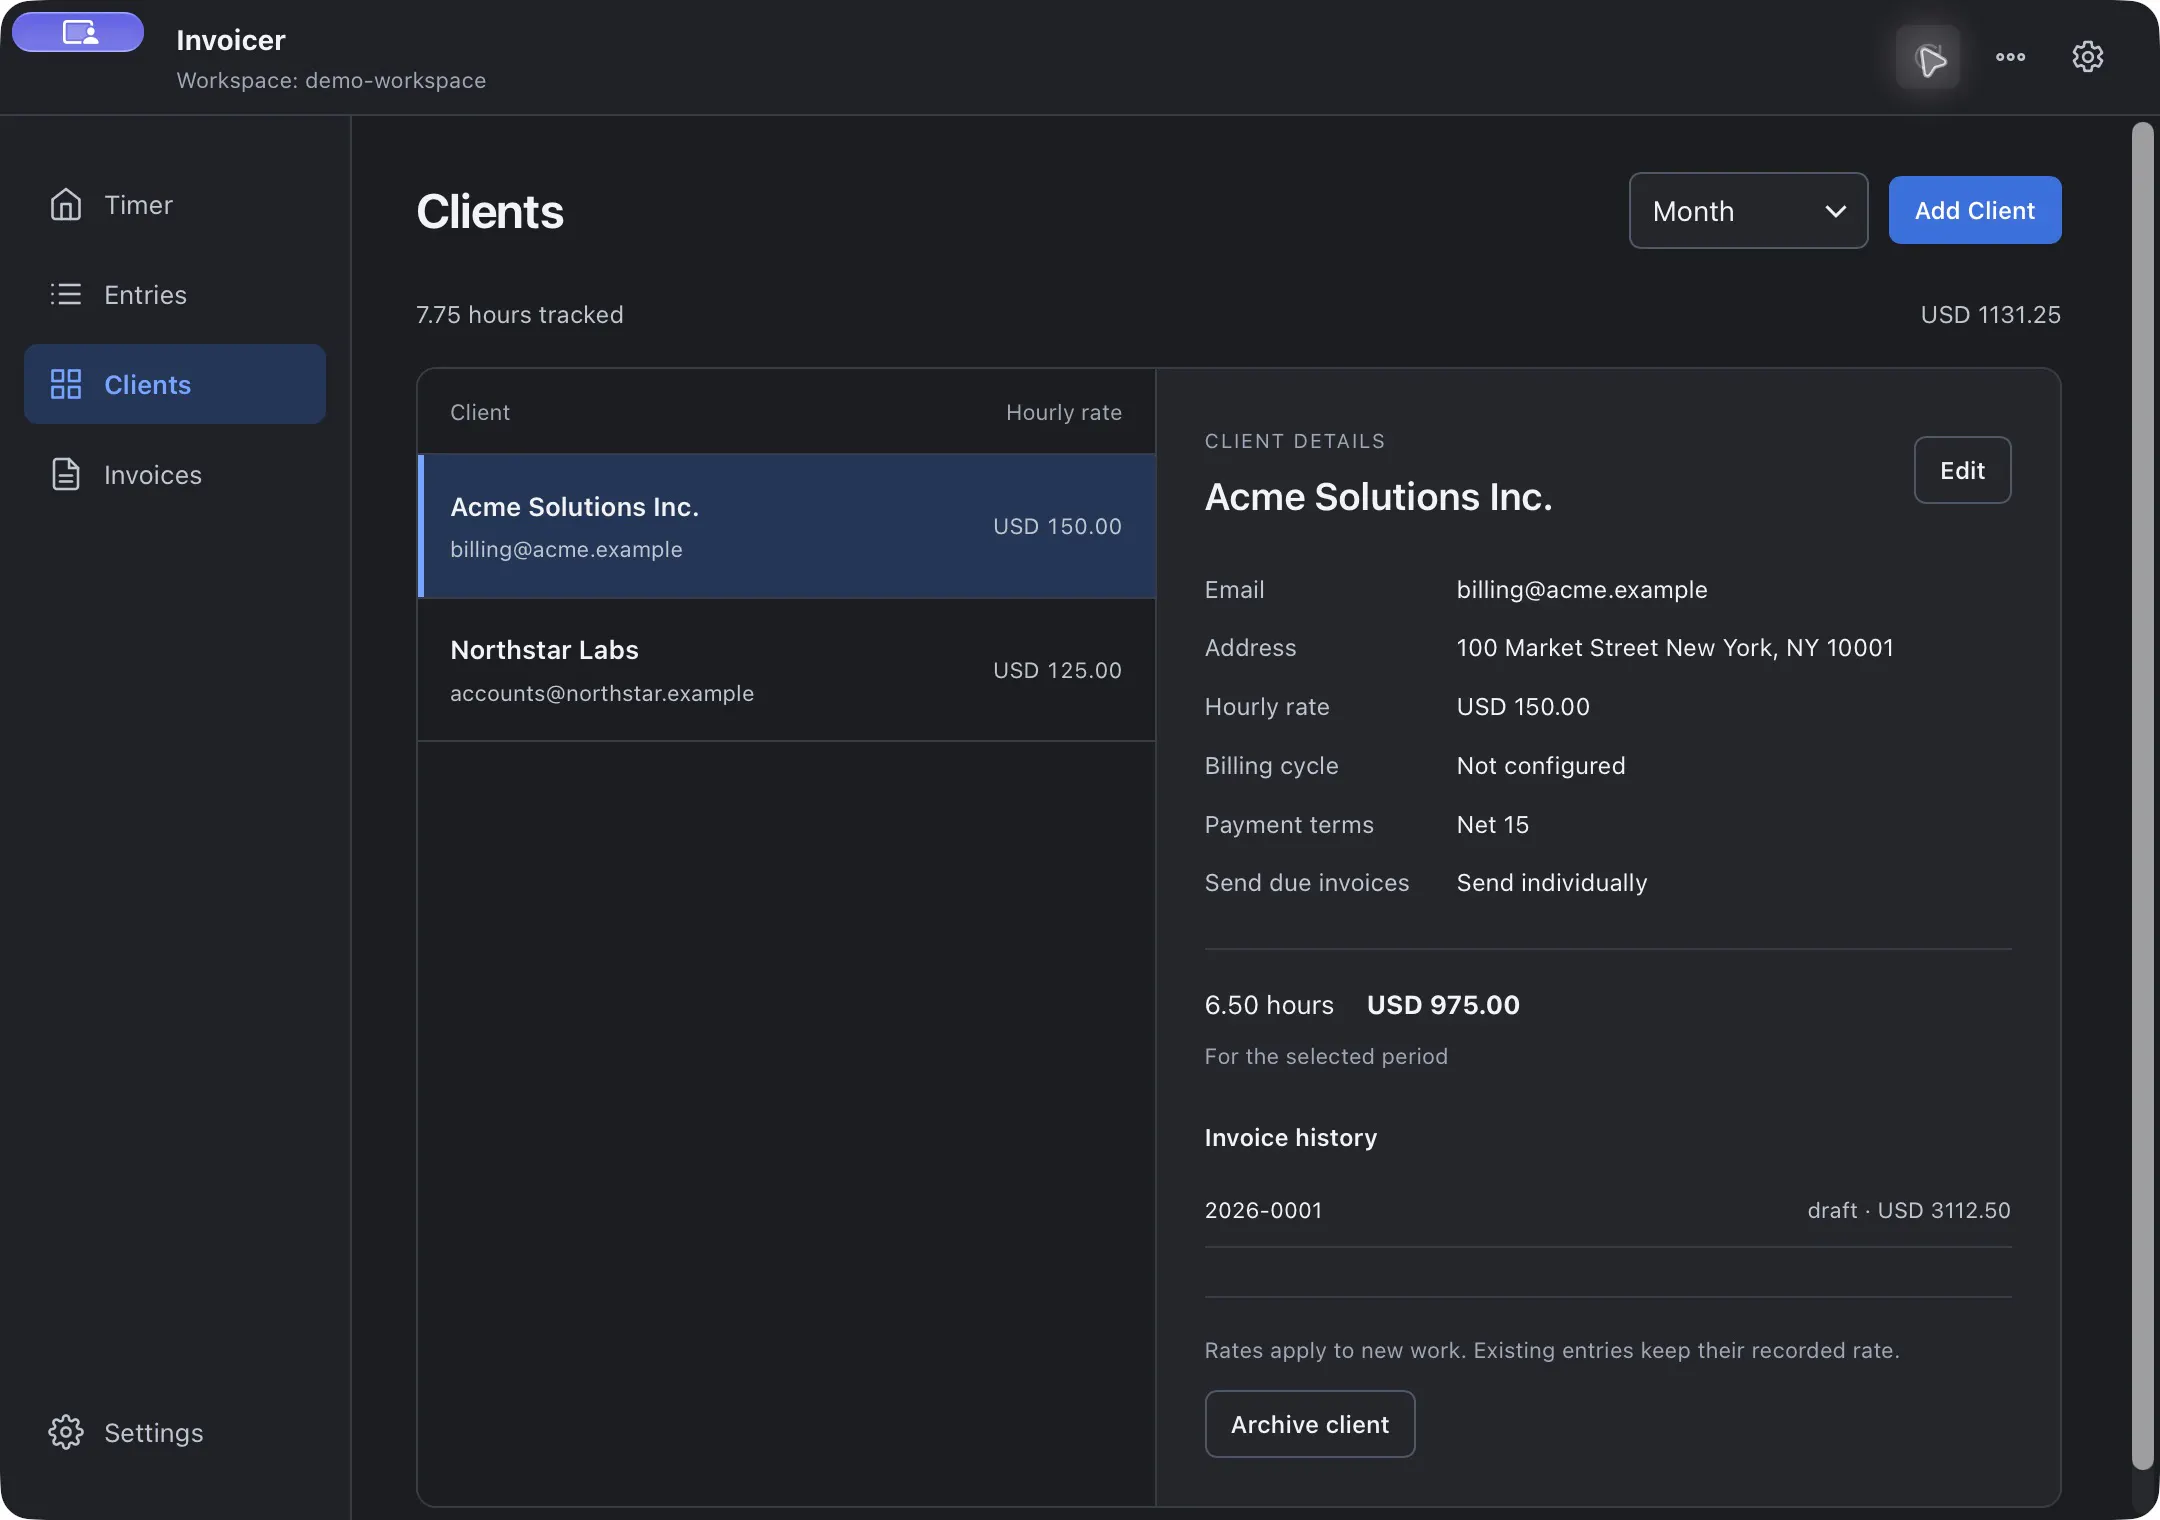
Task: Click the sidebar Settings gear icon
Action: click(x=66, y=1433)
